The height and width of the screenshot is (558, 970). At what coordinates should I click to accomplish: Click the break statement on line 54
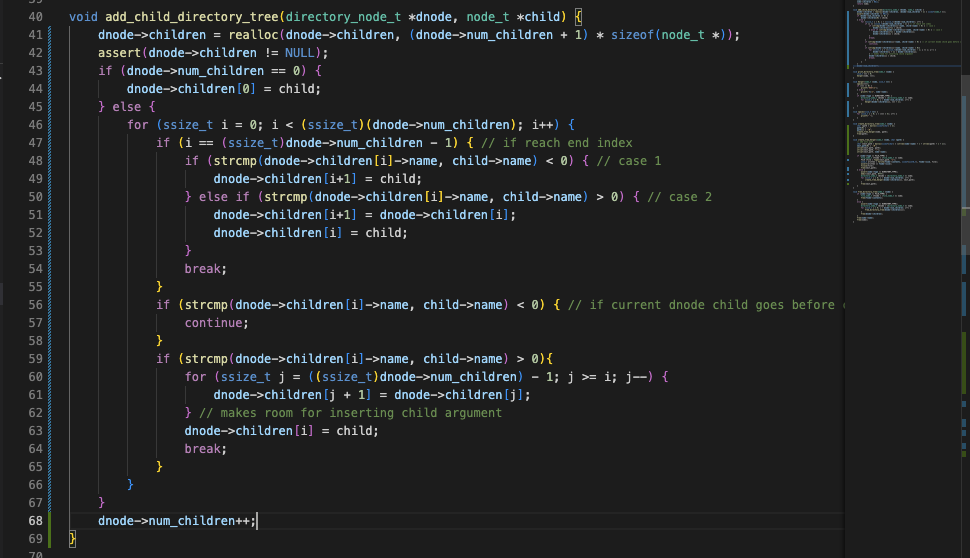click(x=205, y=269)
